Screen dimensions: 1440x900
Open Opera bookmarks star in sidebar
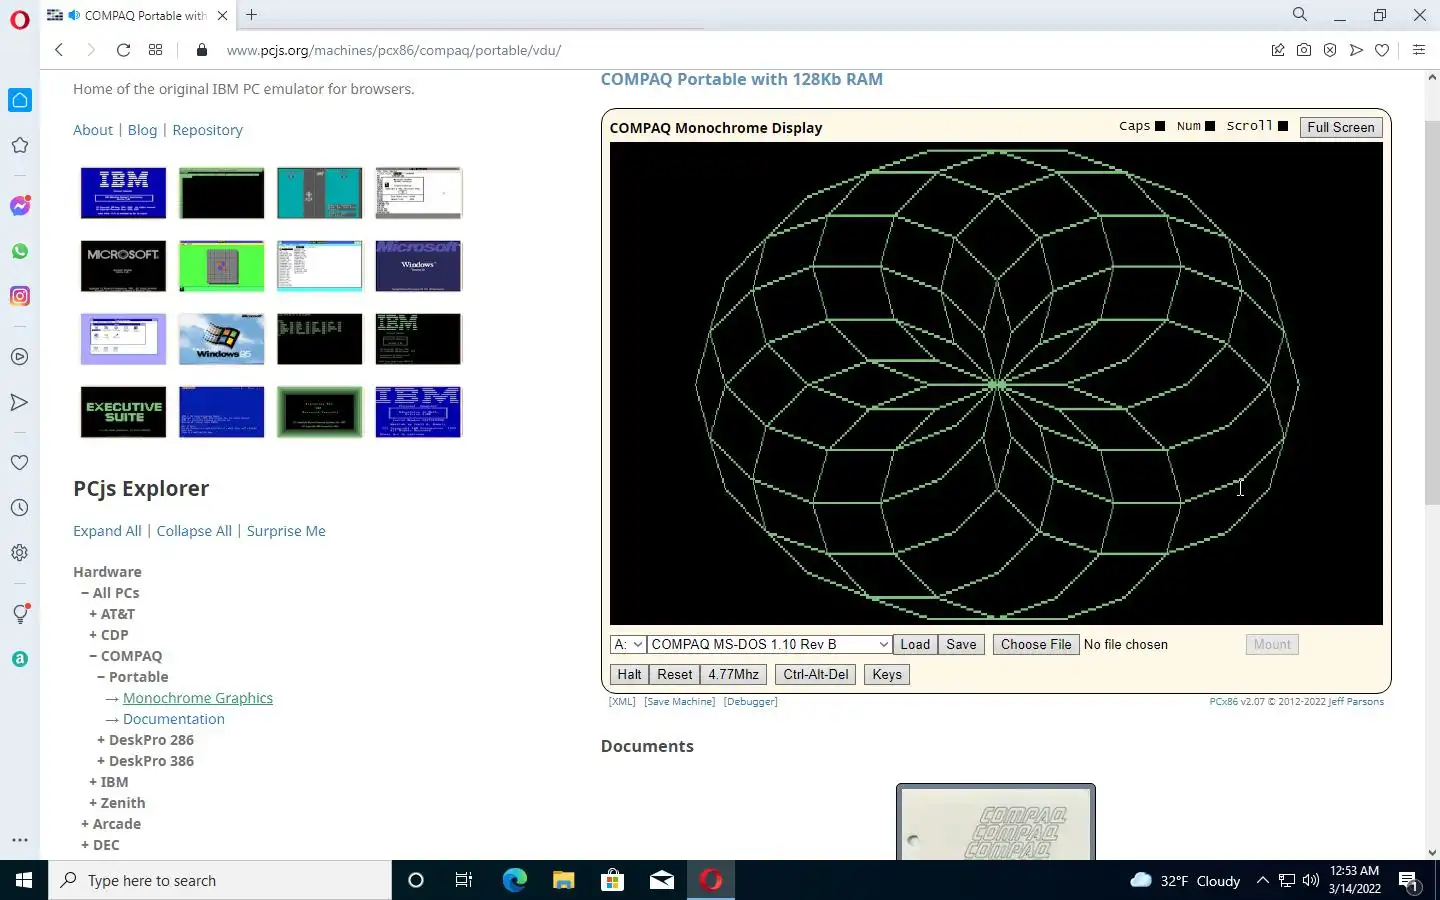tap(20, 145)
